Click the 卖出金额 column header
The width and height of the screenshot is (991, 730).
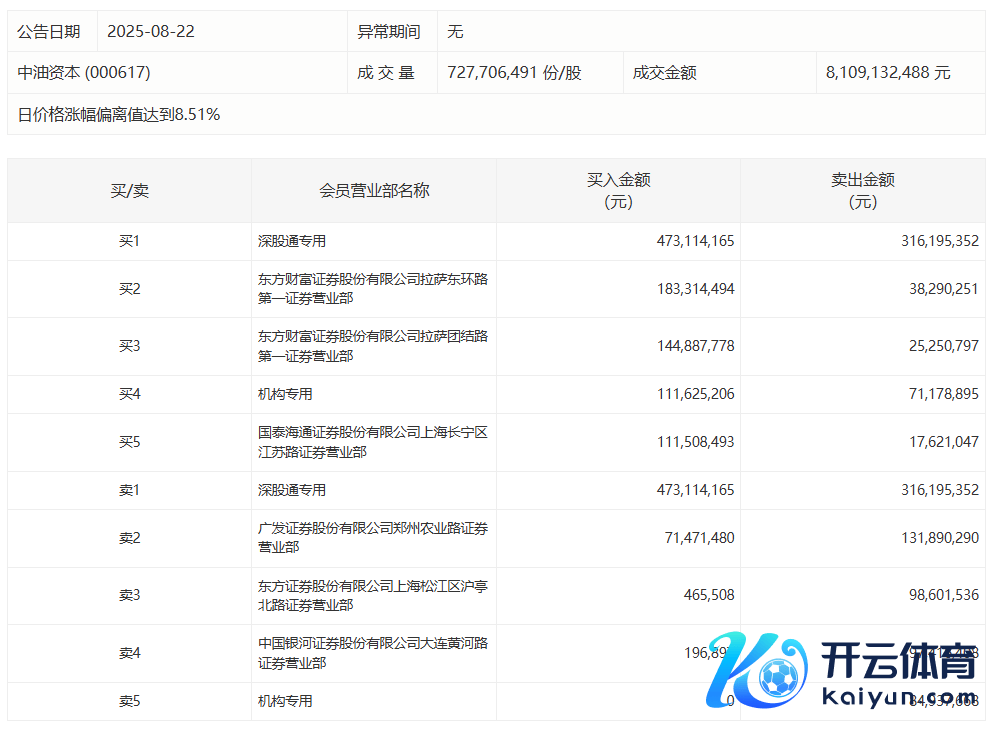pyautogui.click(x=862, y=190)
